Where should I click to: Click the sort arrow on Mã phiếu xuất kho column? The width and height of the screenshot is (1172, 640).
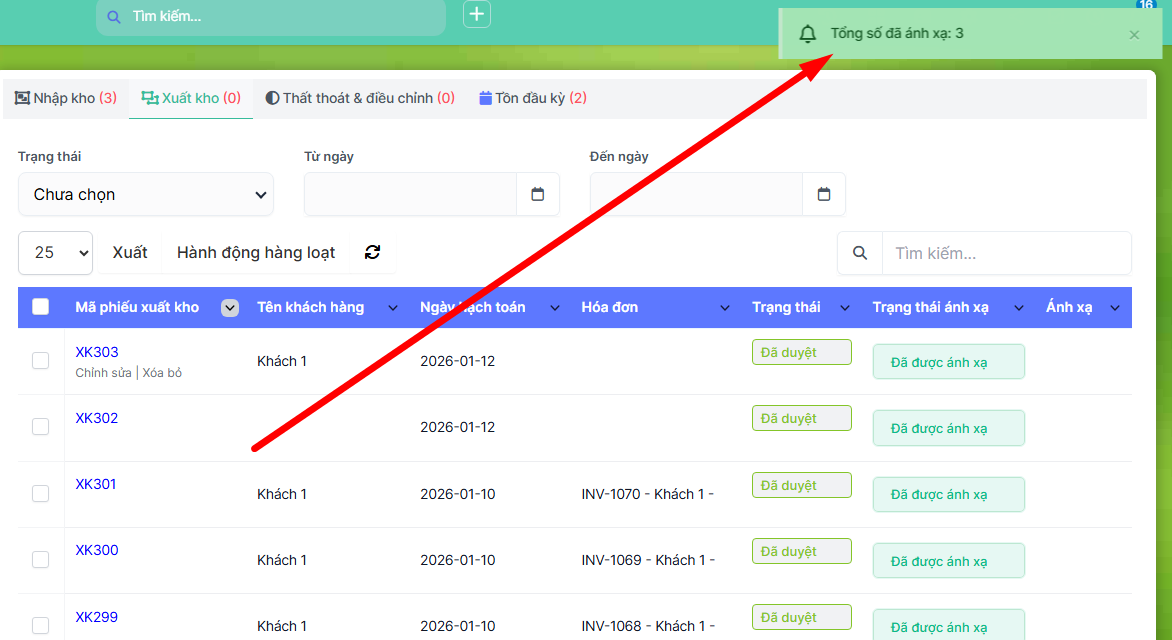pyautogui.click(x=230, y=308)
